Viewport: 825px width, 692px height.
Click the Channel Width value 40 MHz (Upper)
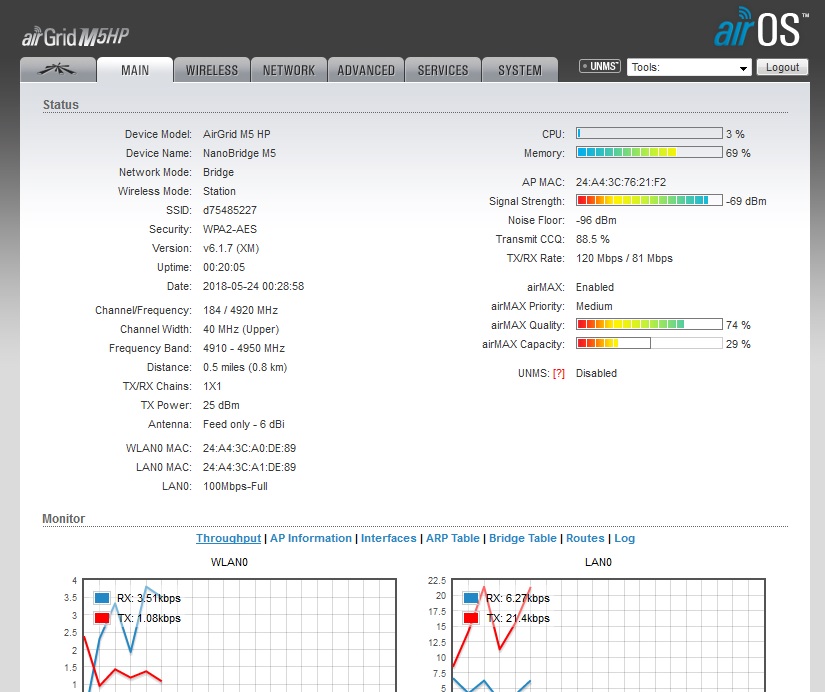click(x=241, y=329)
